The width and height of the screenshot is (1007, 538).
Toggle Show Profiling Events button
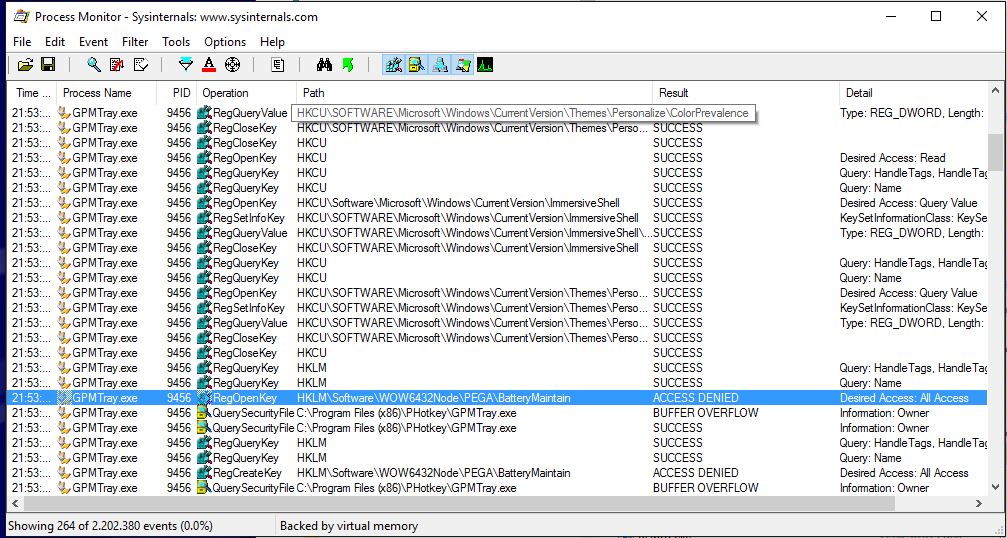(x=486, y=65)
